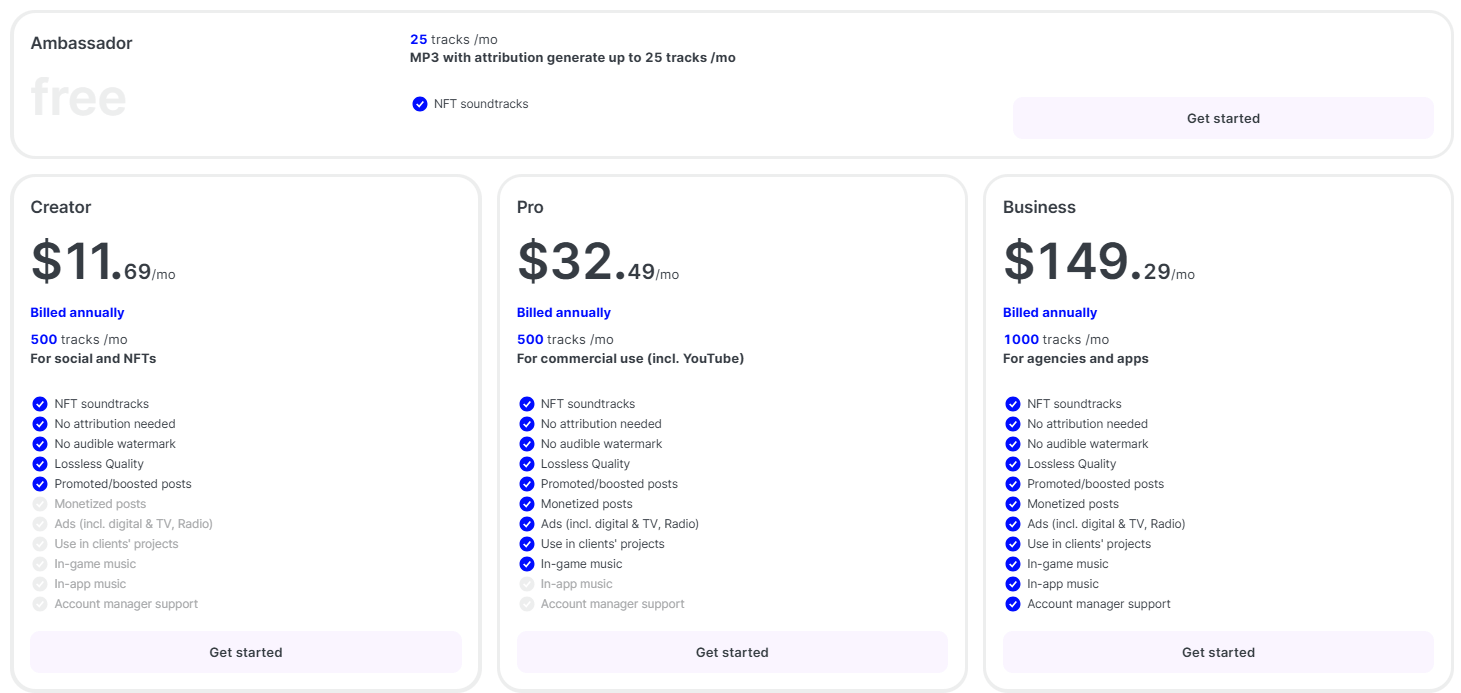Click Billed annually under the Business price
Viewport: 1461px width, 693px height.
pyautogui.click(x=1050, y=313)
